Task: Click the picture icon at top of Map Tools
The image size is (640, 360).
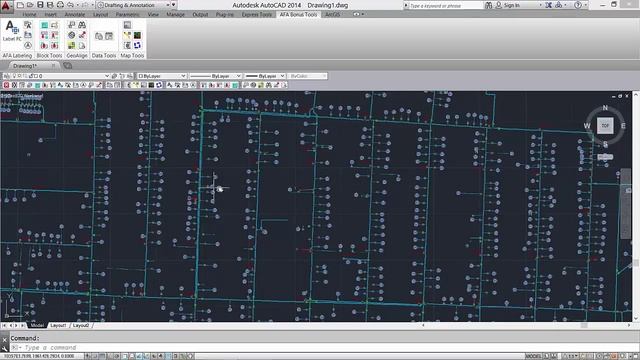Action: [x=127, y=25]
